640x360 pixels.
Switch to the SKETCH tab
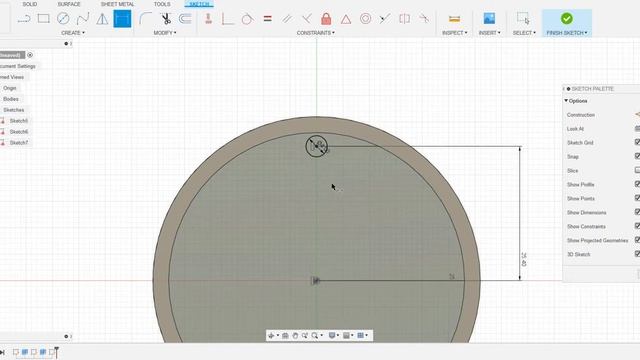click(199, 4)
